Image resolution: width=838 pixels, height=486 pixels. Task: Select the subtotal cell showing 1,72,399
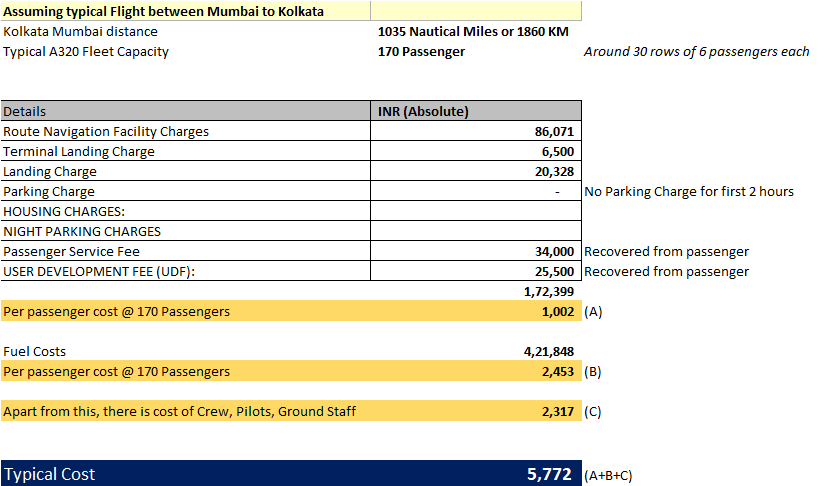coord(549,291)
